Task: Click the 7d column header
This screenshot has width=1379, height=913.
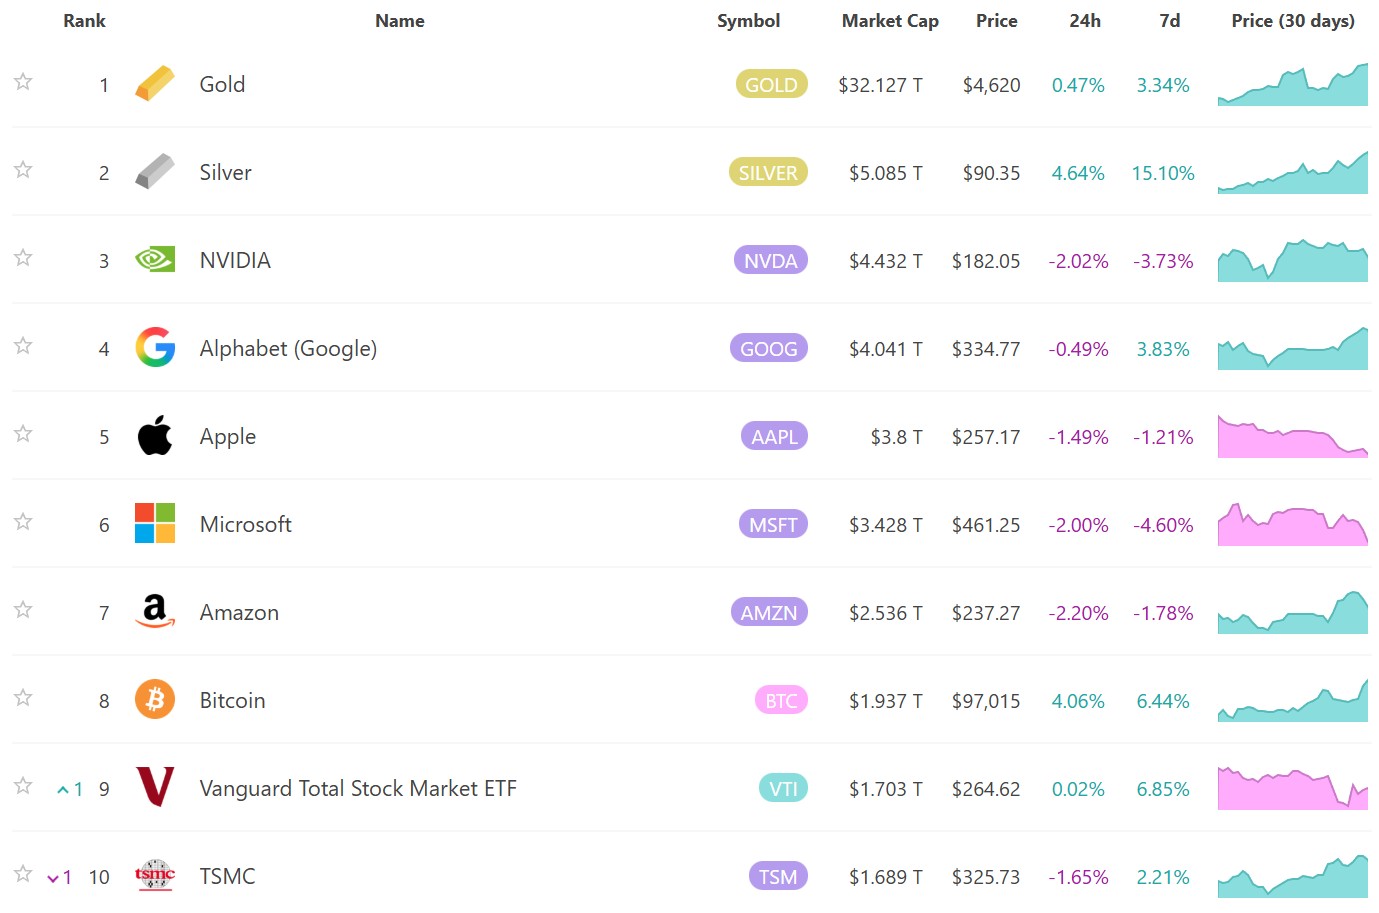Action: click(1169, 21)
